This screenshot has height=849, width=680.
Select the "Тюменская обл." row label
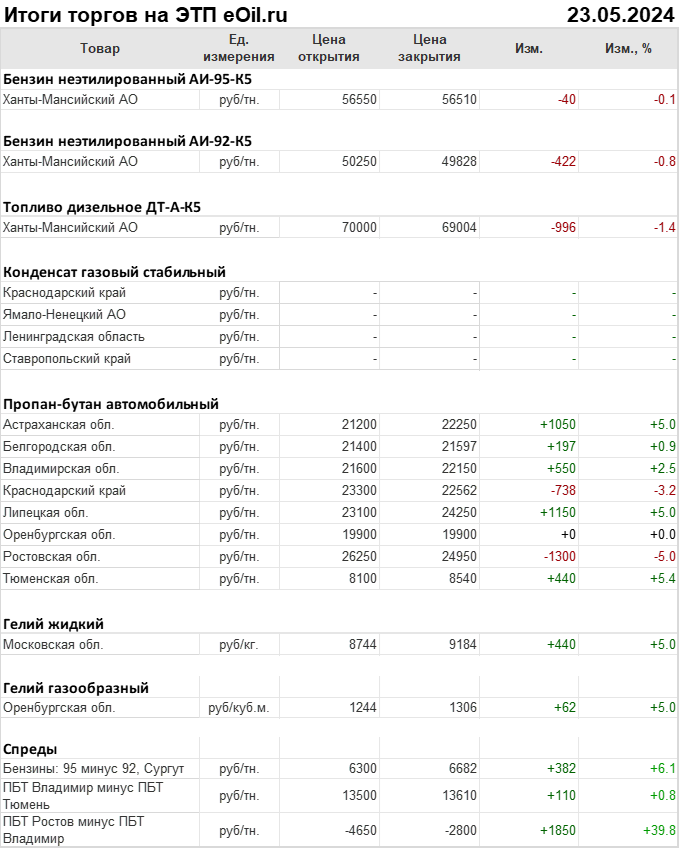click(51, 578)
